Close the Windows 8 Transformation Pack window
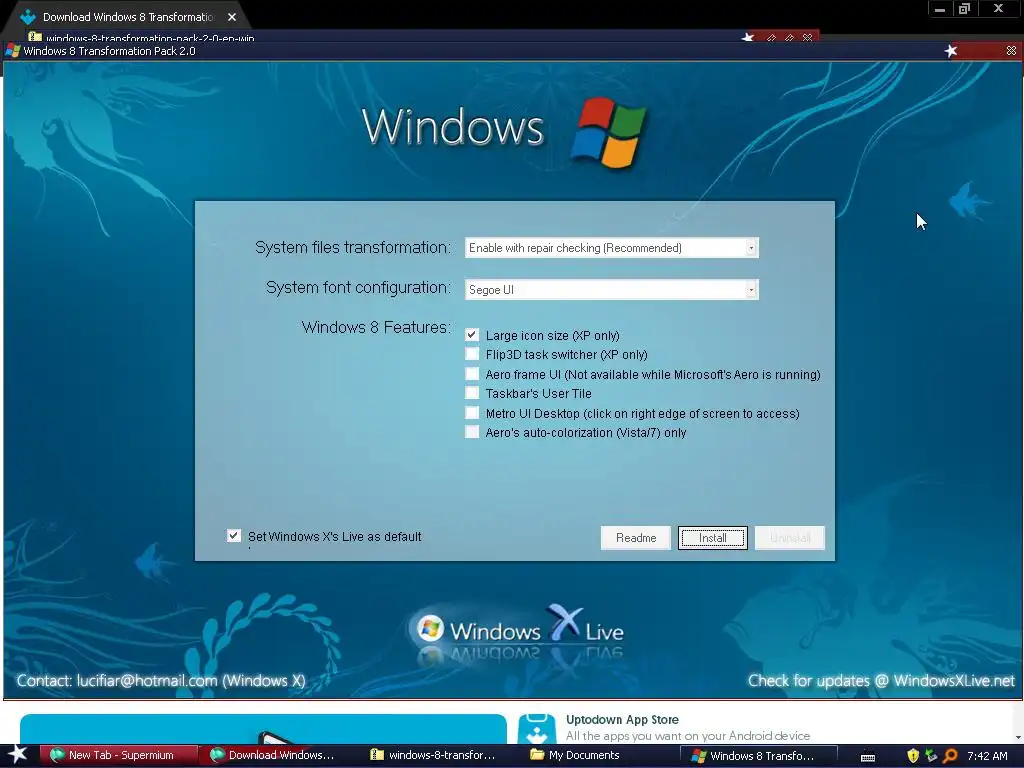The height and width of the screenshot is (768, 1024). click(1011, 51)
